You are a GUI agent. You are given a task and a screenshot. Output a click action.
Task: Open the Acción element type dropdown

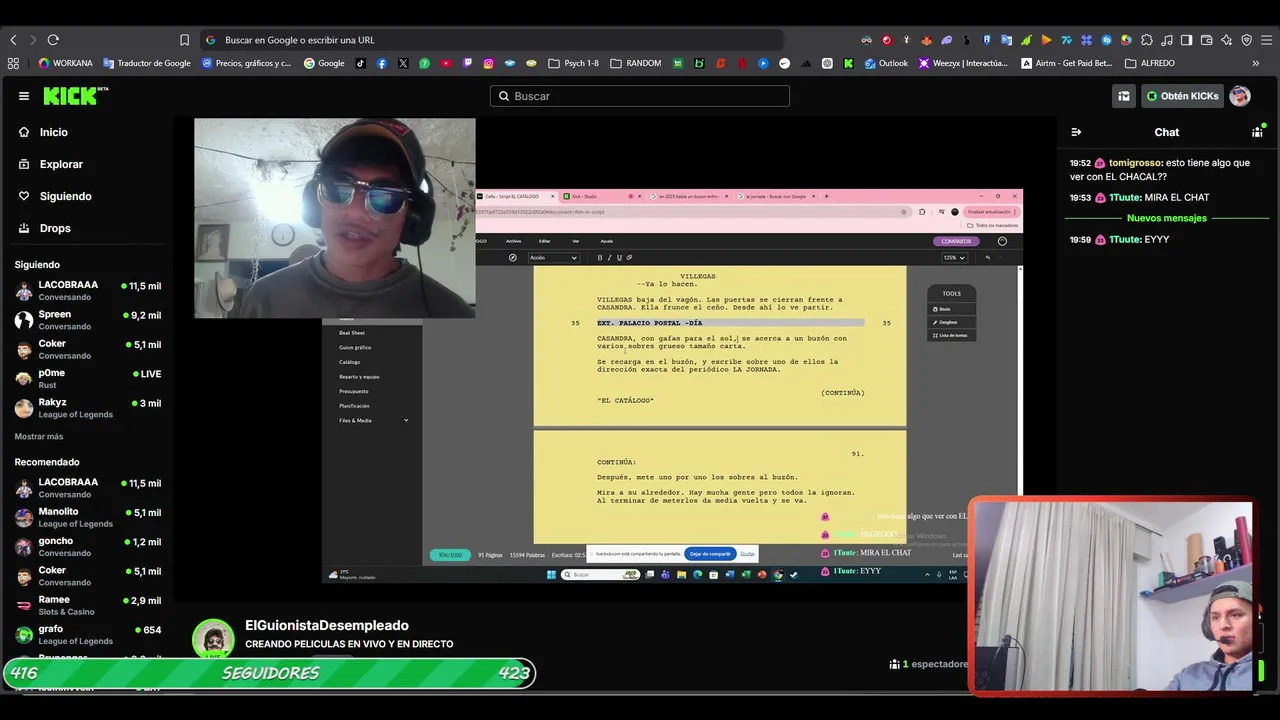coord(553,258)
